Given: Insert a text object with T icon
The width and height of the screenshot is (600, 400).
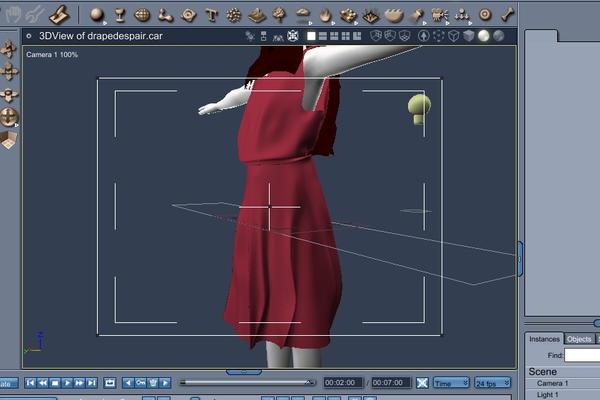Looking at the screenshot, I should pos(211,15).
